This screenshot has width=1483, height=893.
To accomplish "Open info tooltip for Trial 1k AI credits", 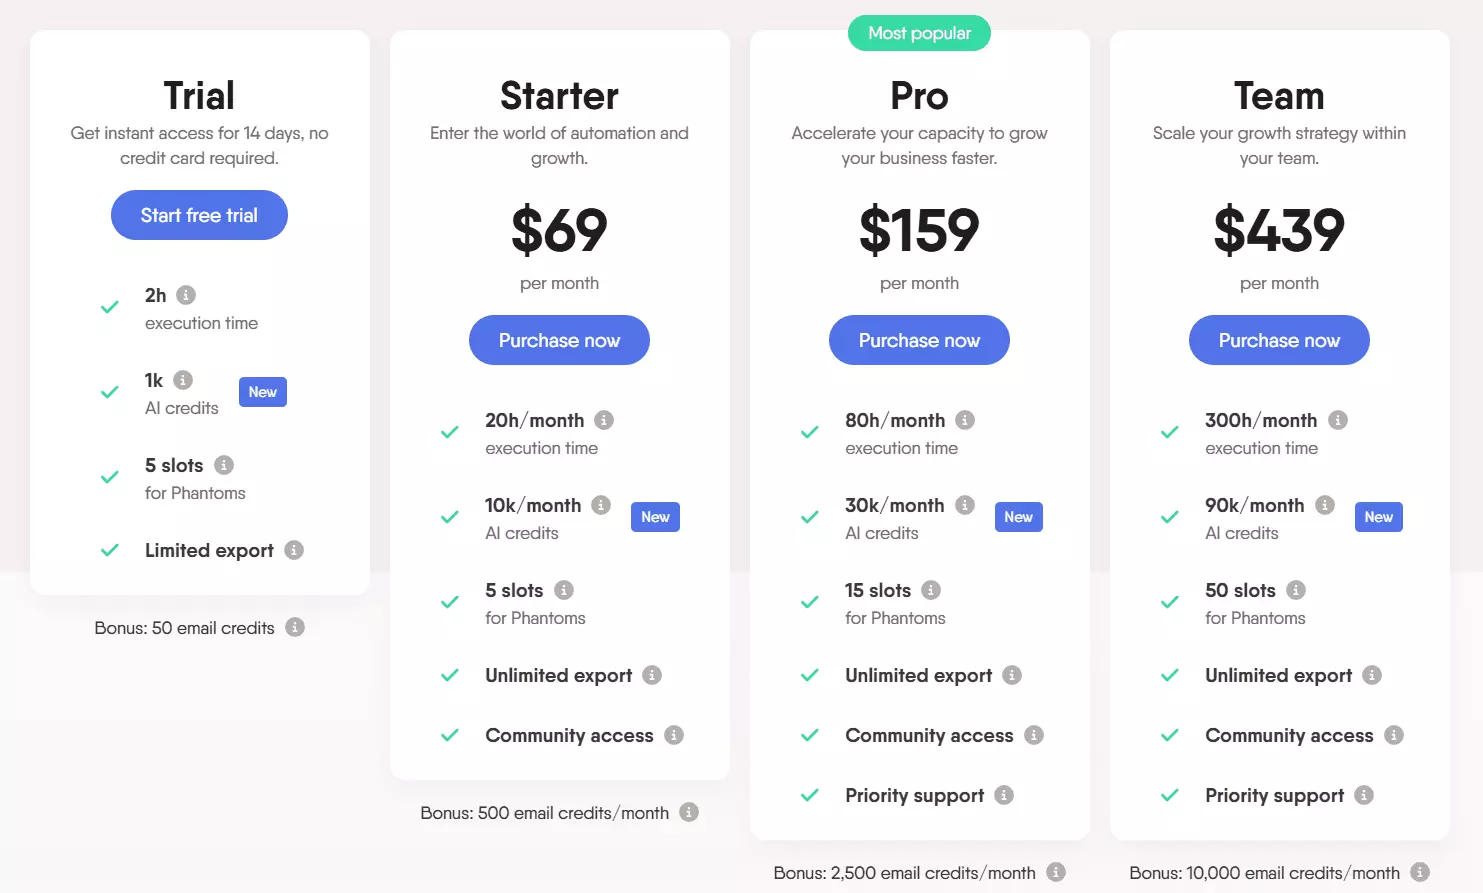I will point(183,380).
